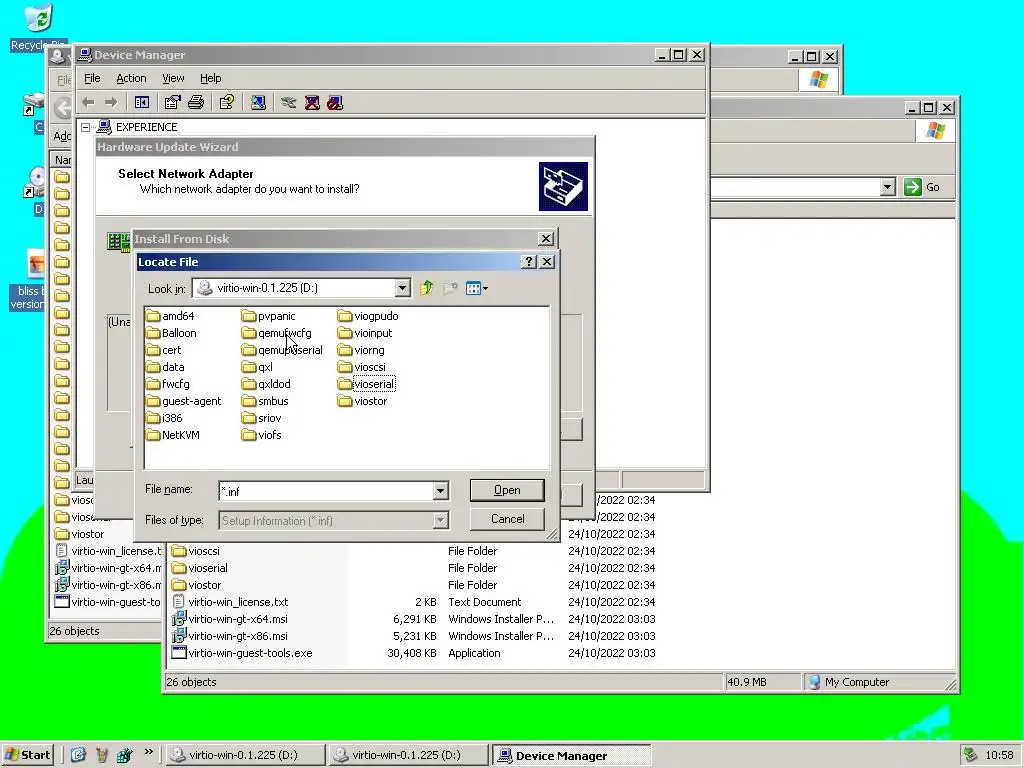Select the cert folder
This screenshot has height=768, width=1024.
pos(165,350)
